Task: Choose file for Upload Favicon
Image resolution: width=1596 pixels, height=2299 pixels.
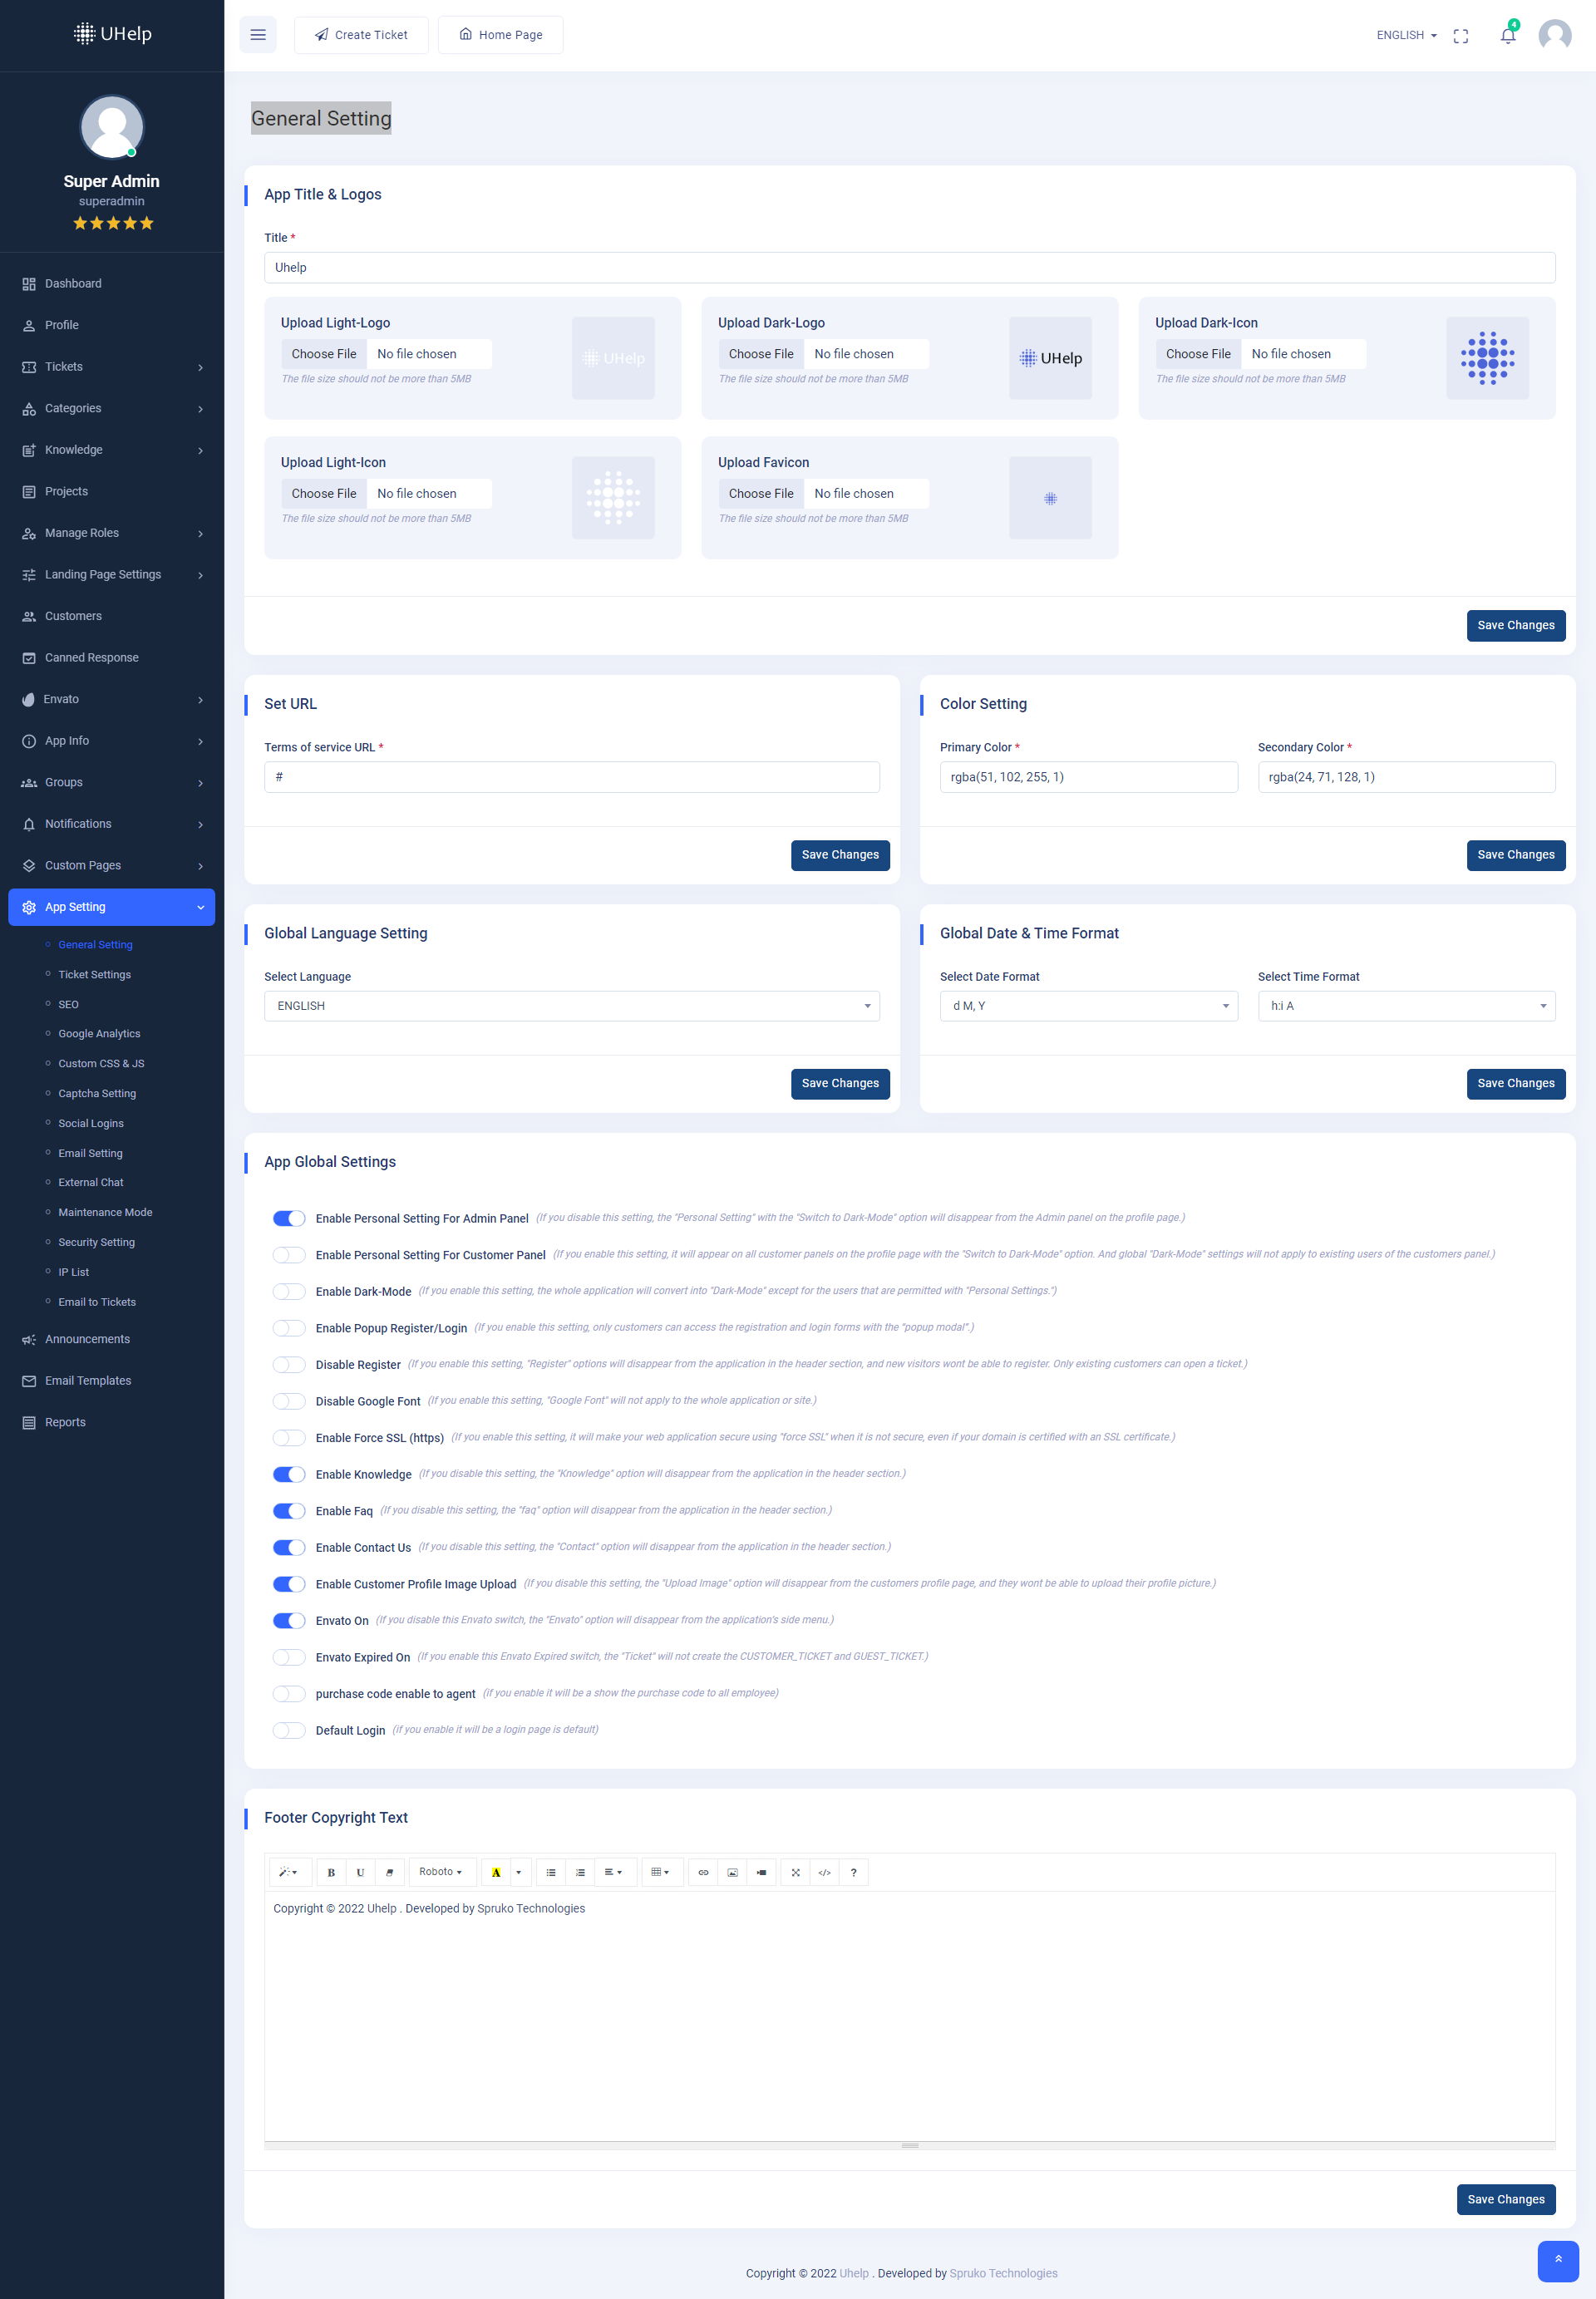Action: click(761, 494)
